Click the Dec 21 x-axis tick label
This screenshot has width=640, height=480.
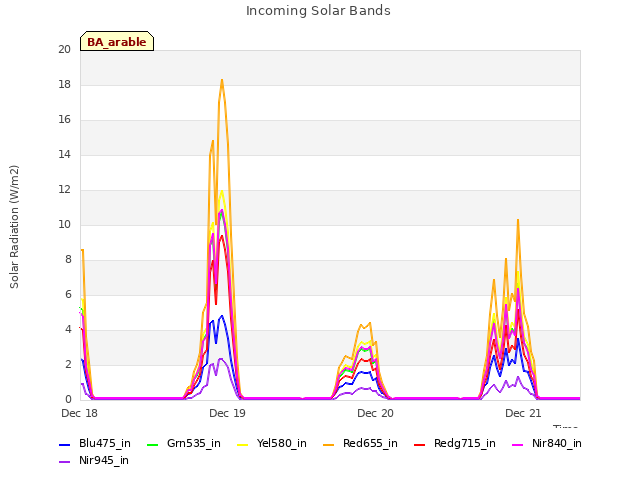pyautogui.click(x=523, y=413)
